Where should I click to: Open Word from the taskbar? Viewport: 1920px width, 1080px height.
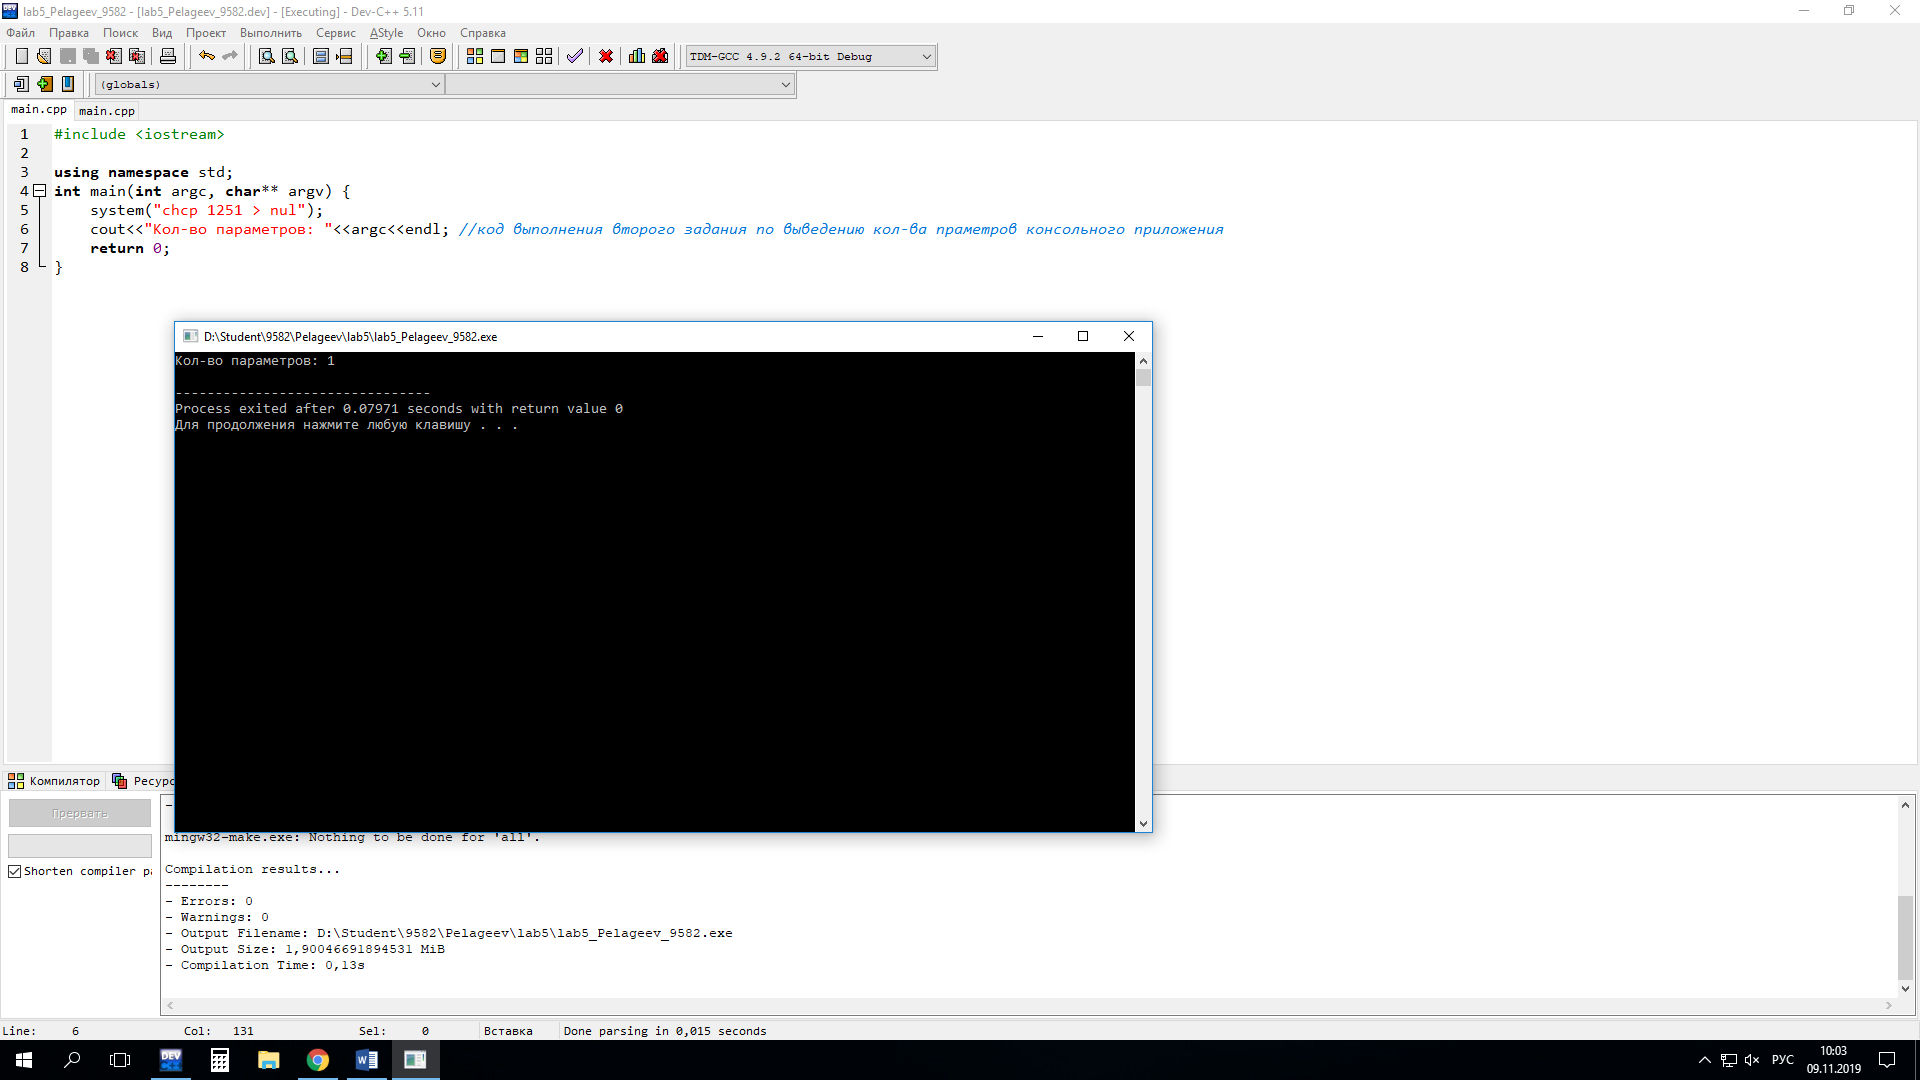pos(367,1060)
